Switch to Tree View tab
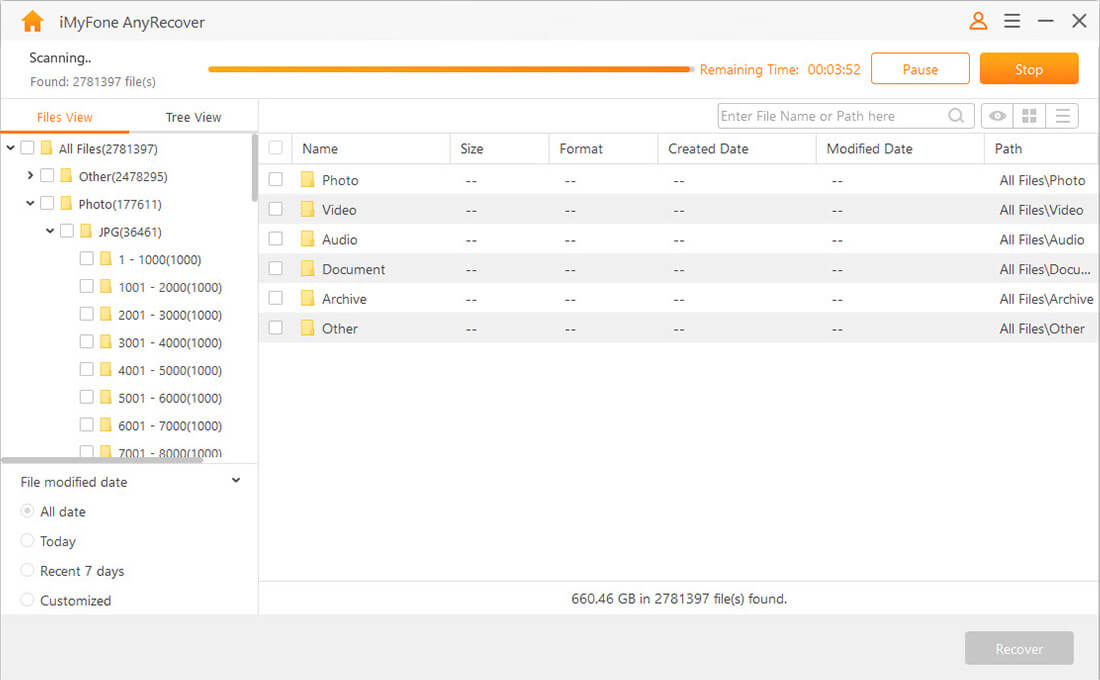The image size is (1100, 680). 192,116
